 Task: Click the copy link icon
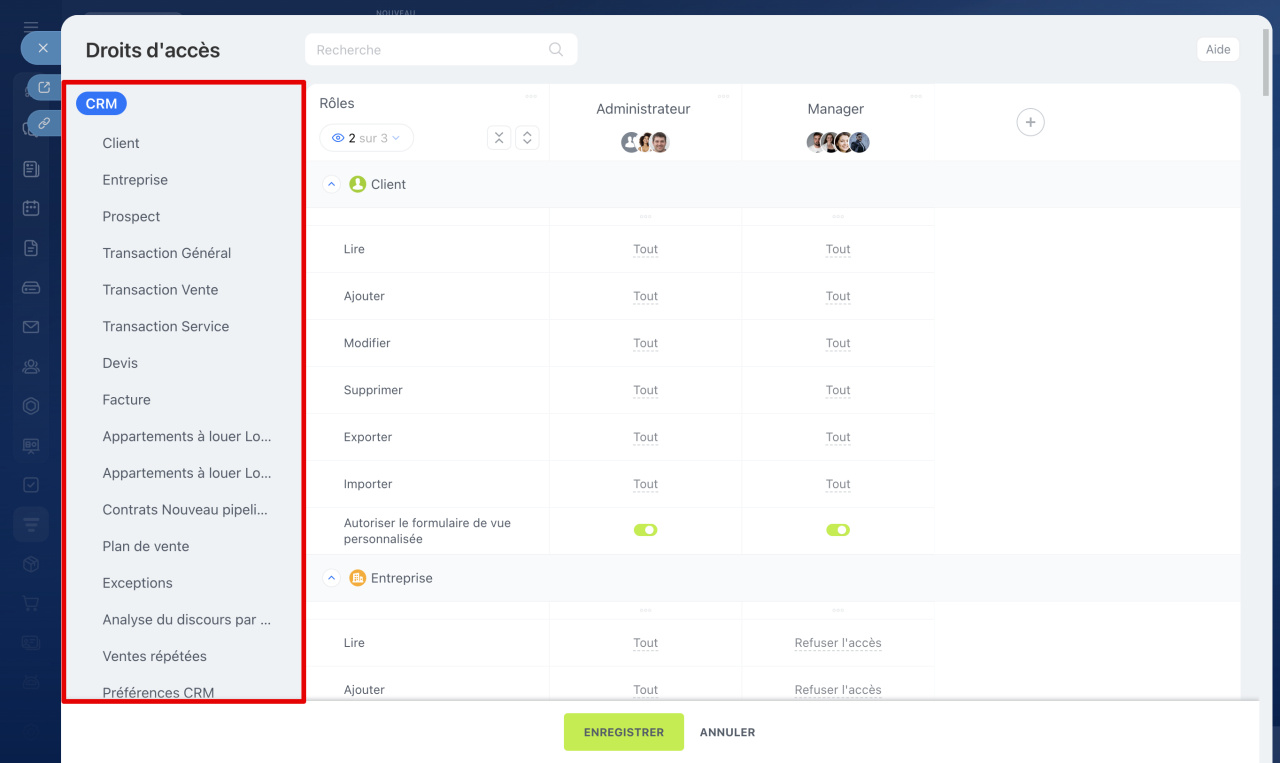44,123
